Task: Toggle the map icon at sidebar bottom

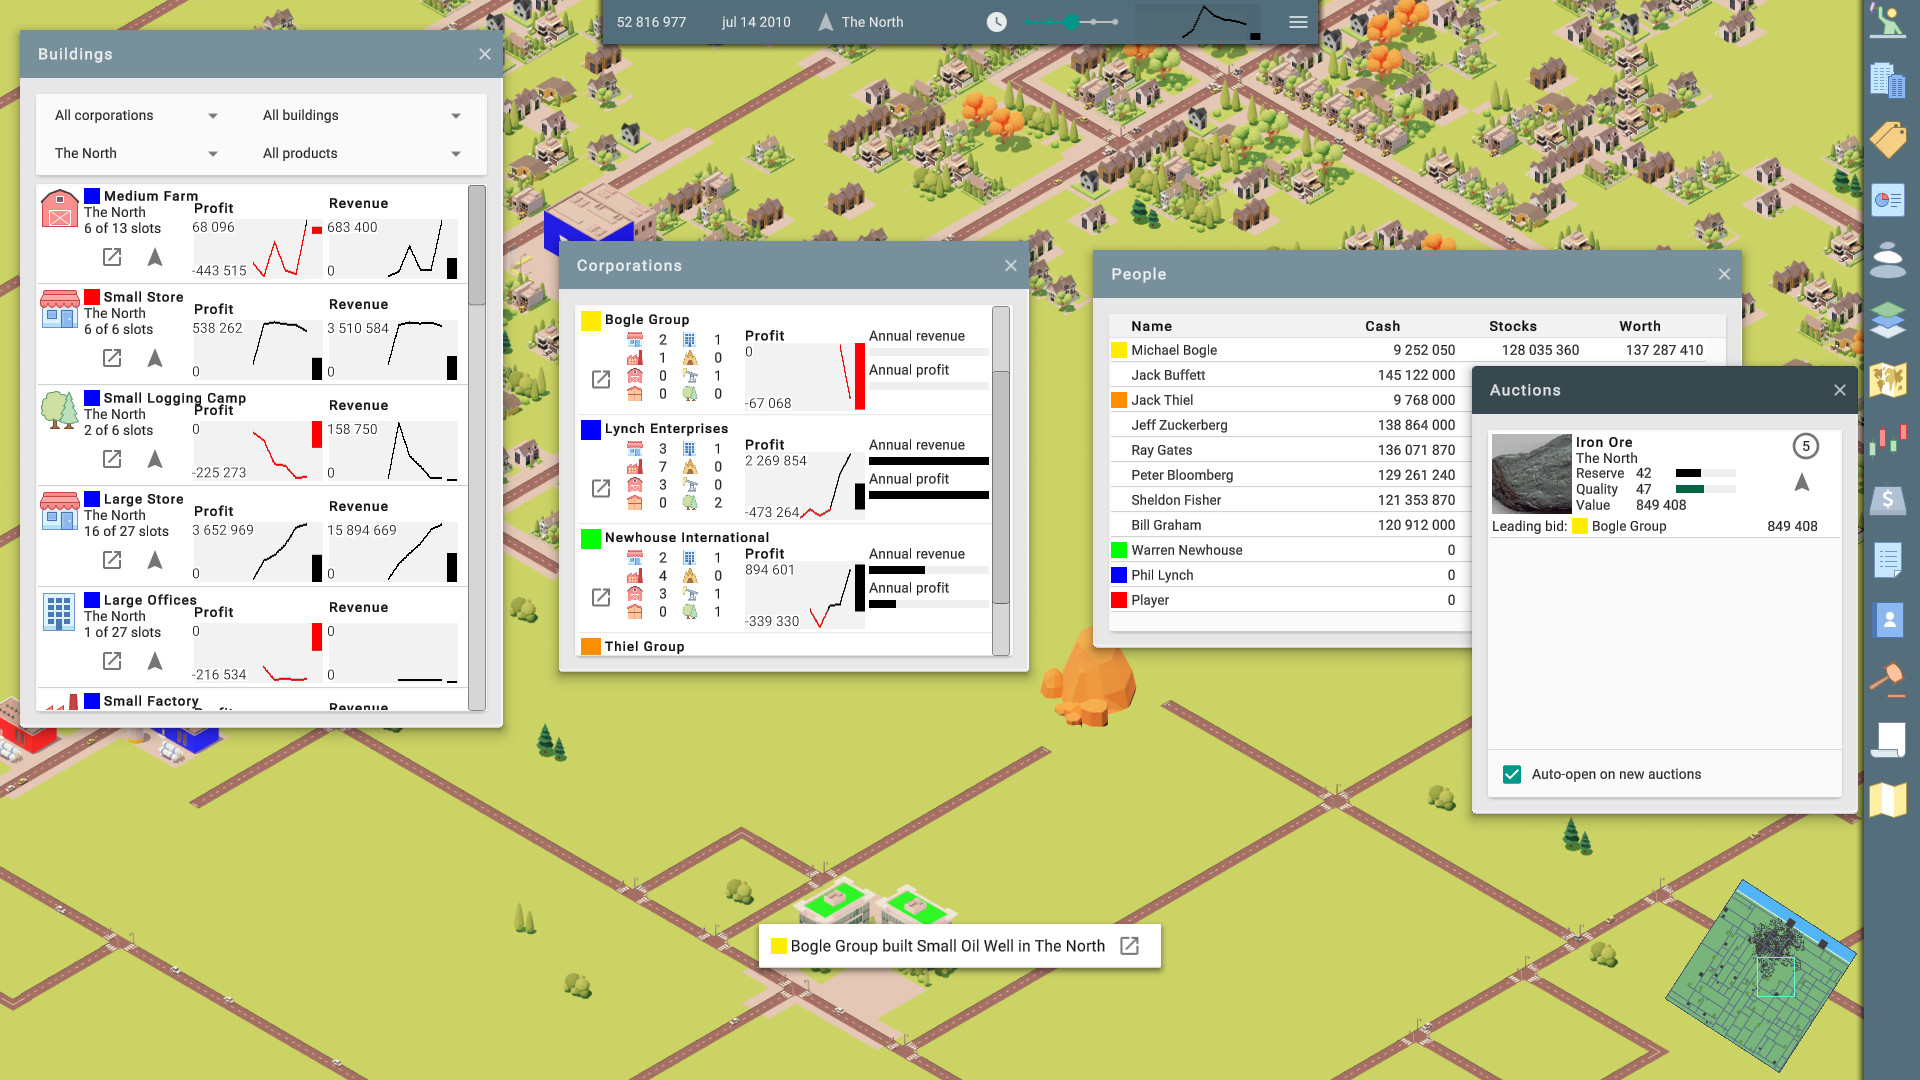Action: click(x=1890, y=799)
